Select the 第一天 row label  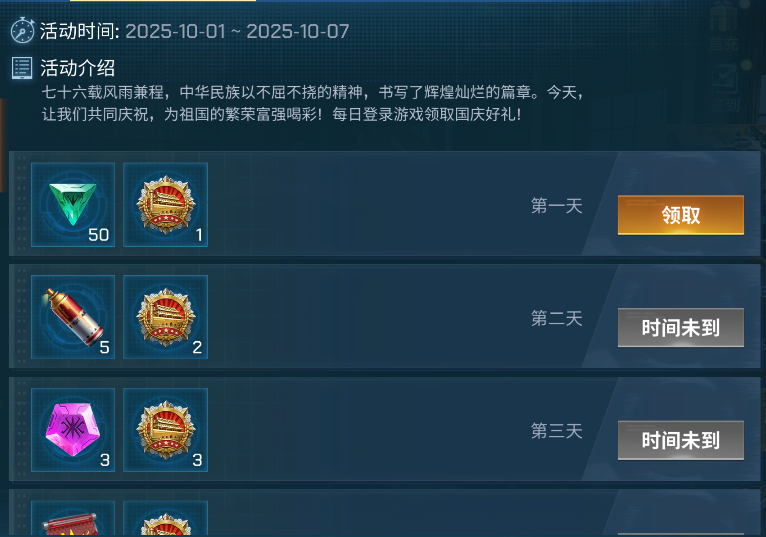coord(556,206)
